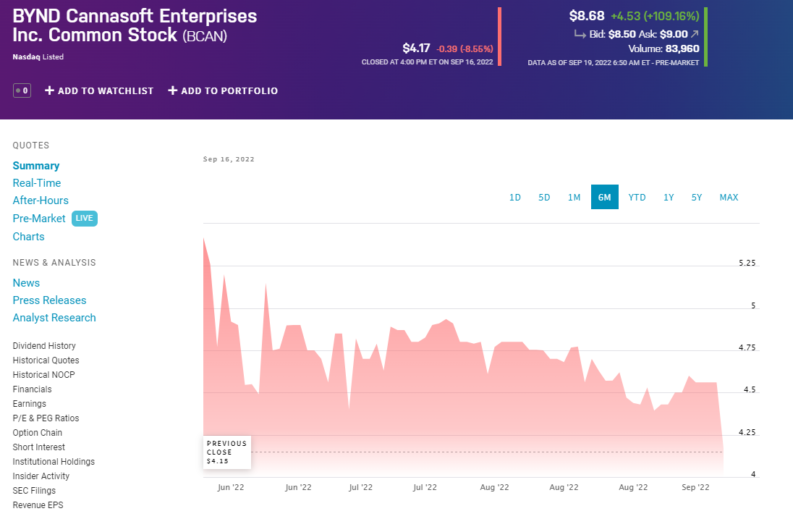The height and width of the screenshot is (519, 793).
Task: View Press Releases
Action: pyautogui.click(x=50, y=300)
